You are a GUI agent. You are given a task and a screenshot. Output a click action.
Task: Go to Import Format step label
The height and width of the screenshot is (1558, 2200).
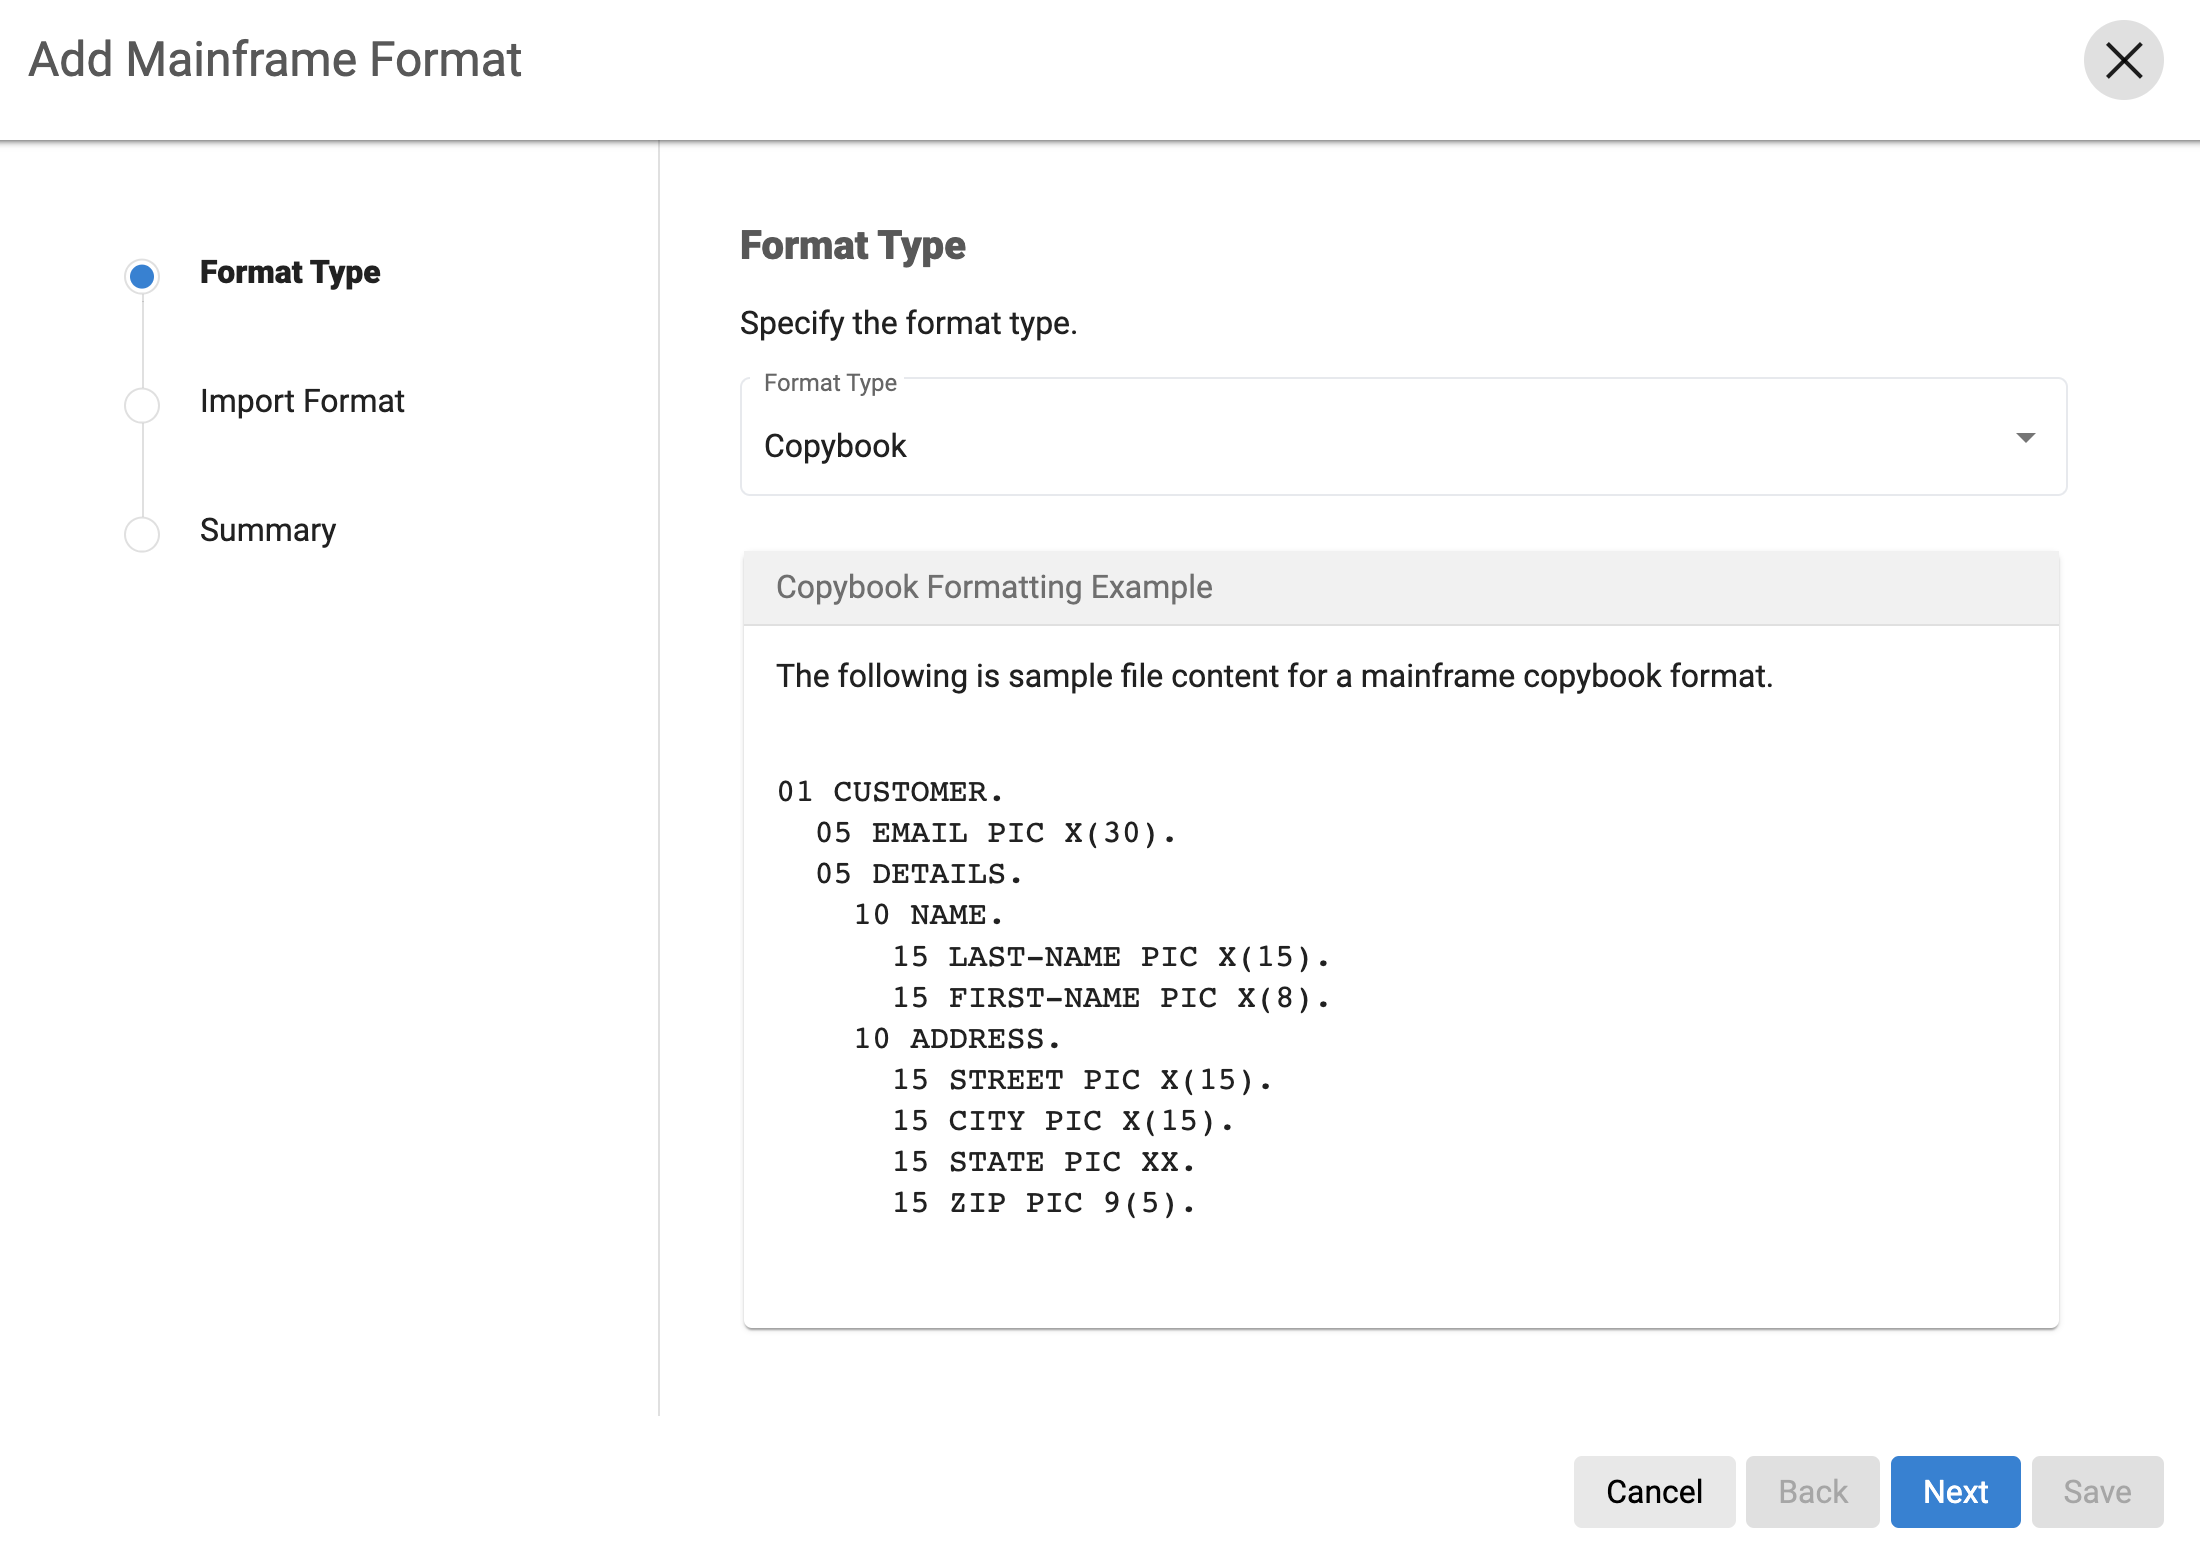[302, 401]
